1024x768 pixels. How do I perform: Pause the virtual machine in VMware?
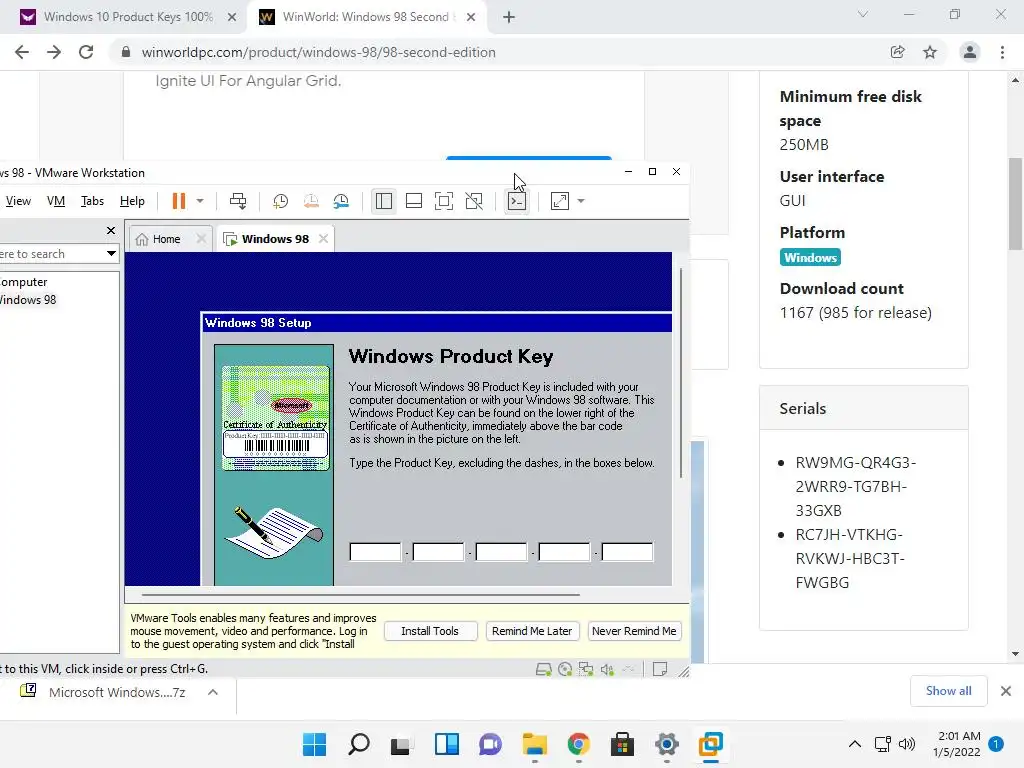[x=178, y=201]
